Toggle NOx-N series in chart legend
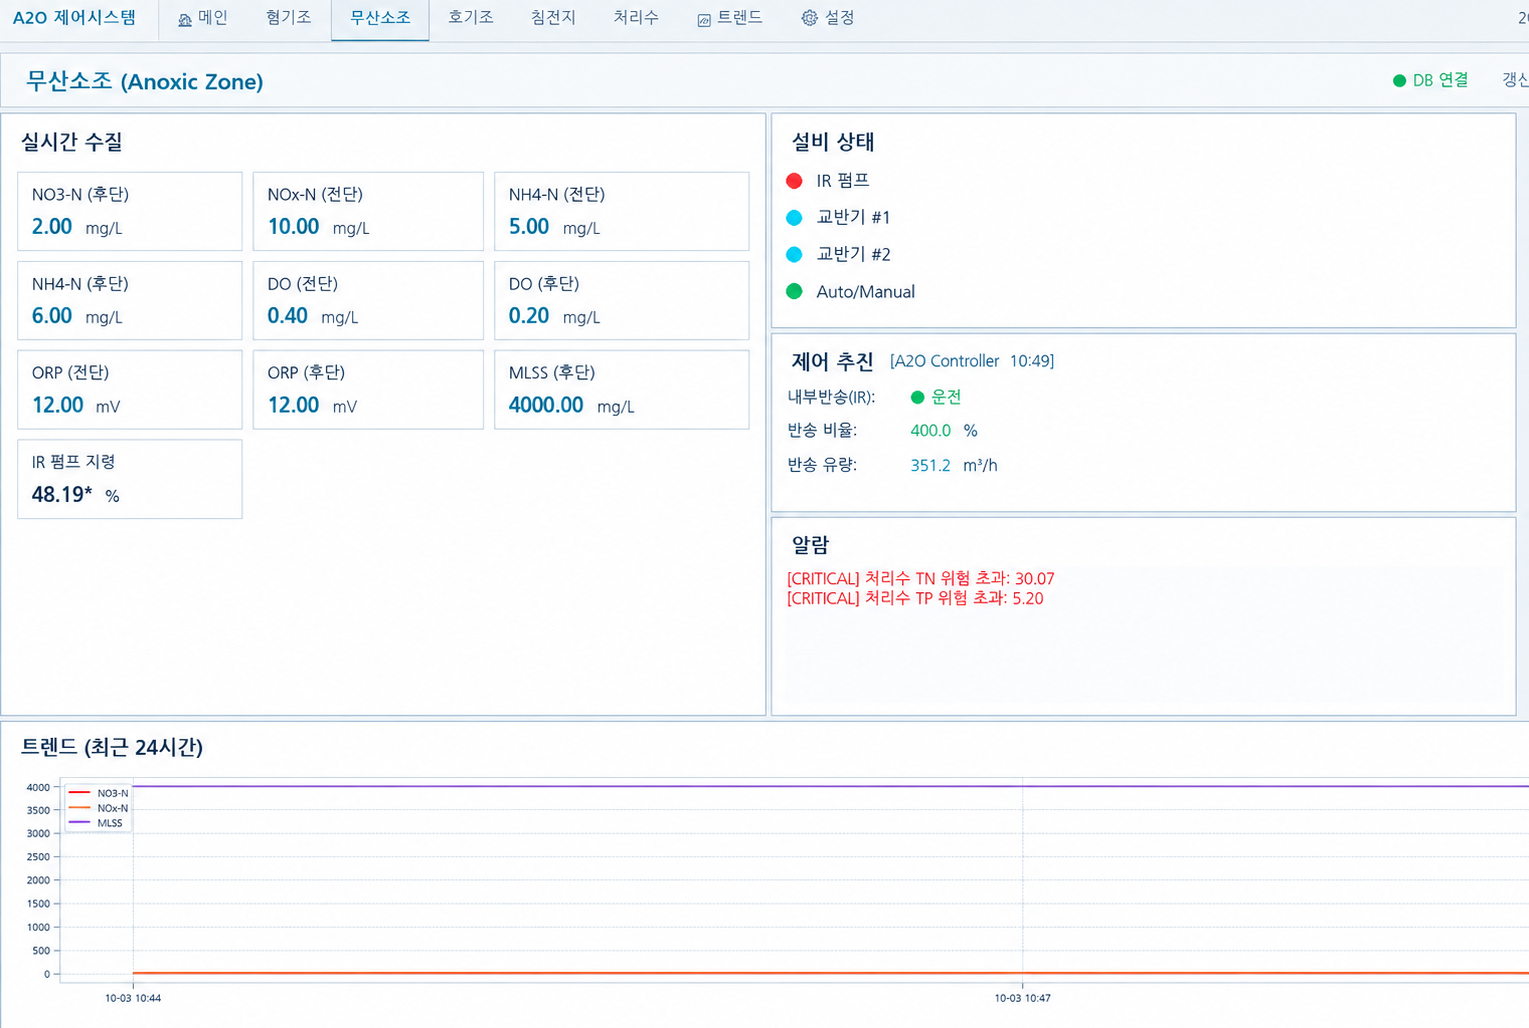 [x=98, y=808]
